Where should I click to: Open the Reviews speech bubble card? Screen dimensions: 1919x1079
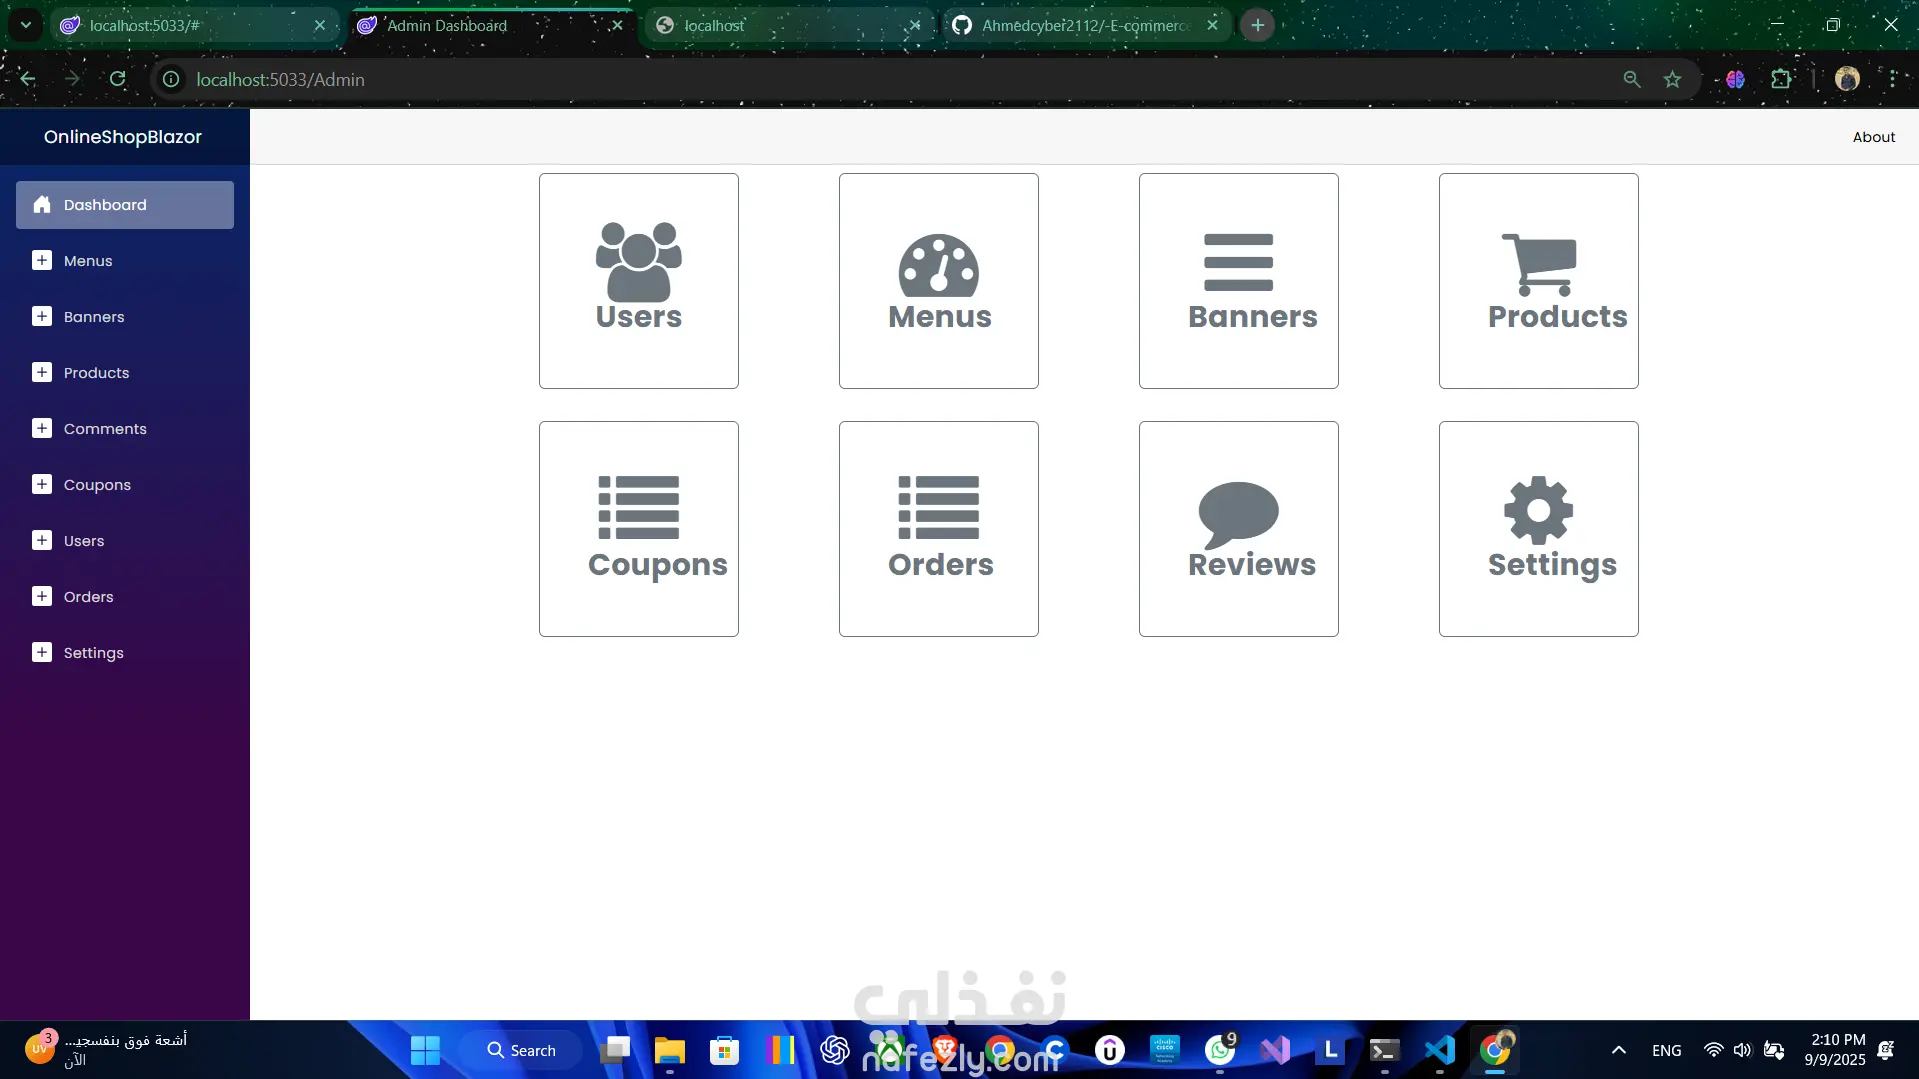tap(1239, 529)
